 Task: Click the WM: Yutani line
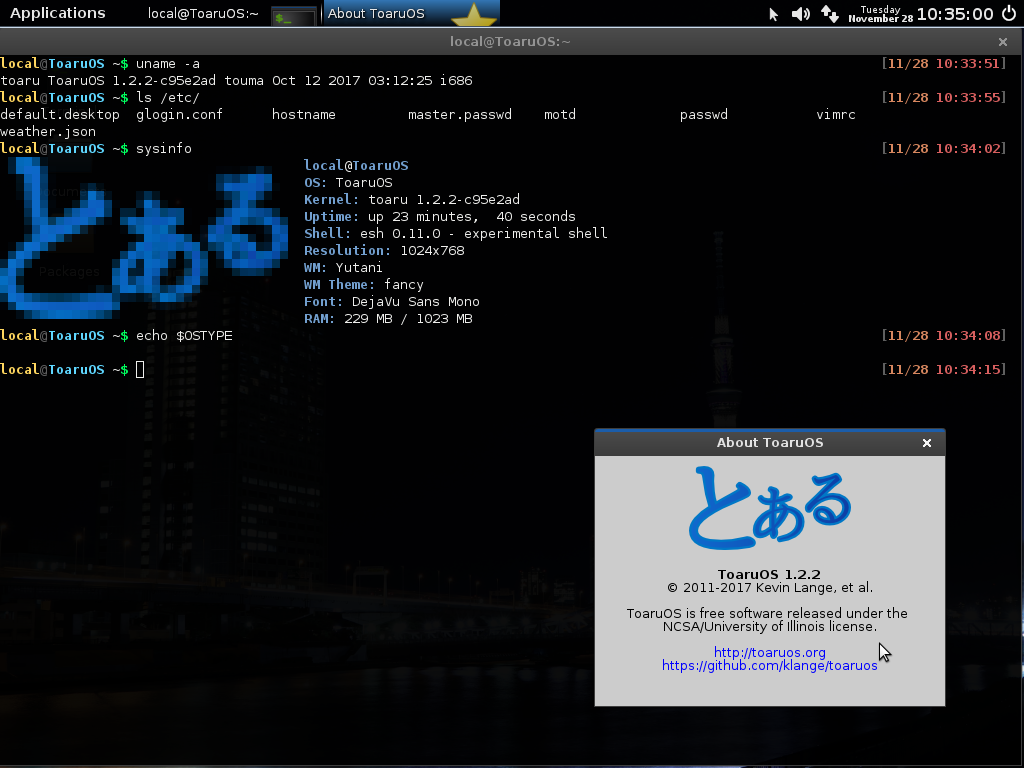pos(344,268)
